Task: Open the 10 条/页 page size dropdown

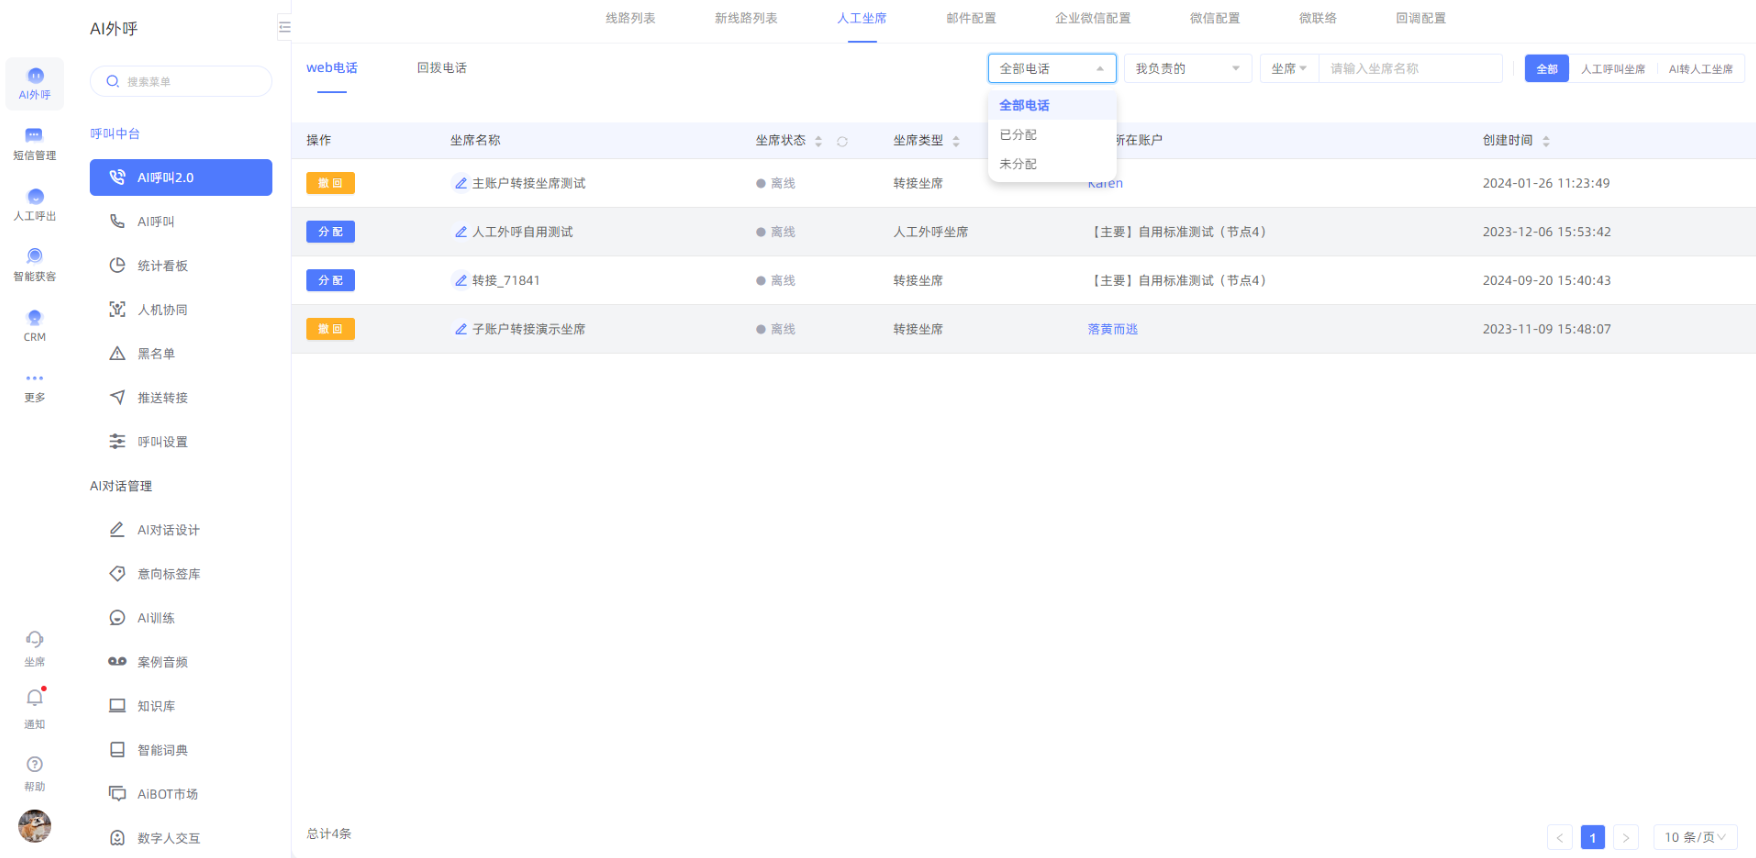Action: coord(1694,837)
